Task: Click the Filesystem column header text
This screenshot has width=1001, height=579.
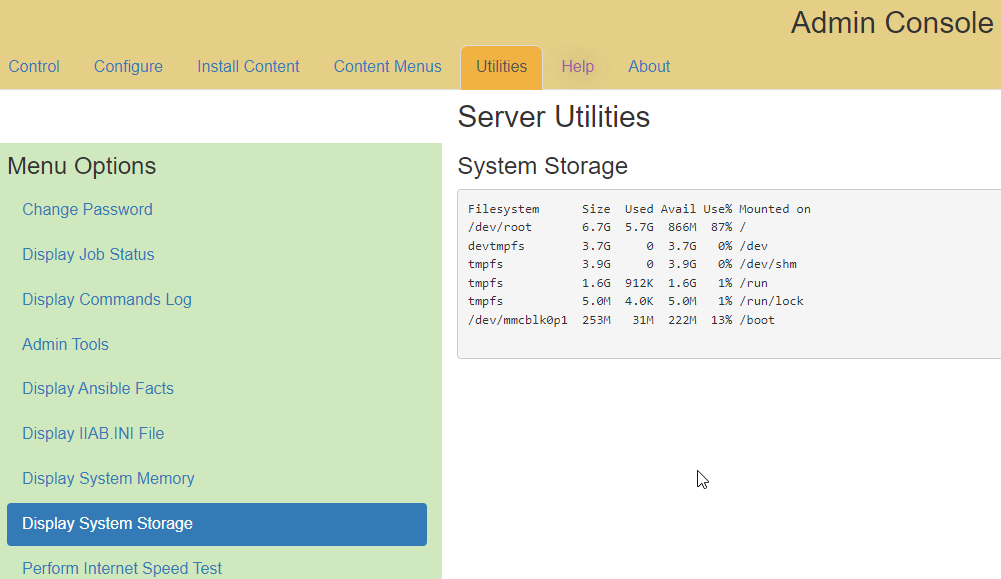Action: tap(504, 209)
